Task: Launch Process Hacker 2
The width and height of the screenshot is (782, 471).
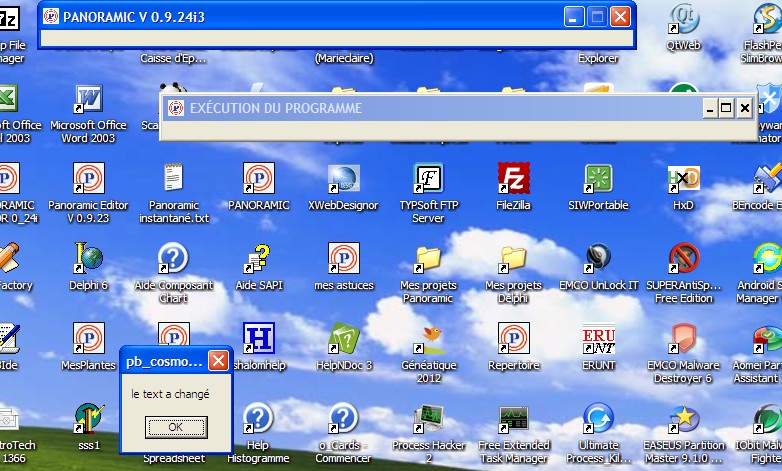Action: click(428, 418)
